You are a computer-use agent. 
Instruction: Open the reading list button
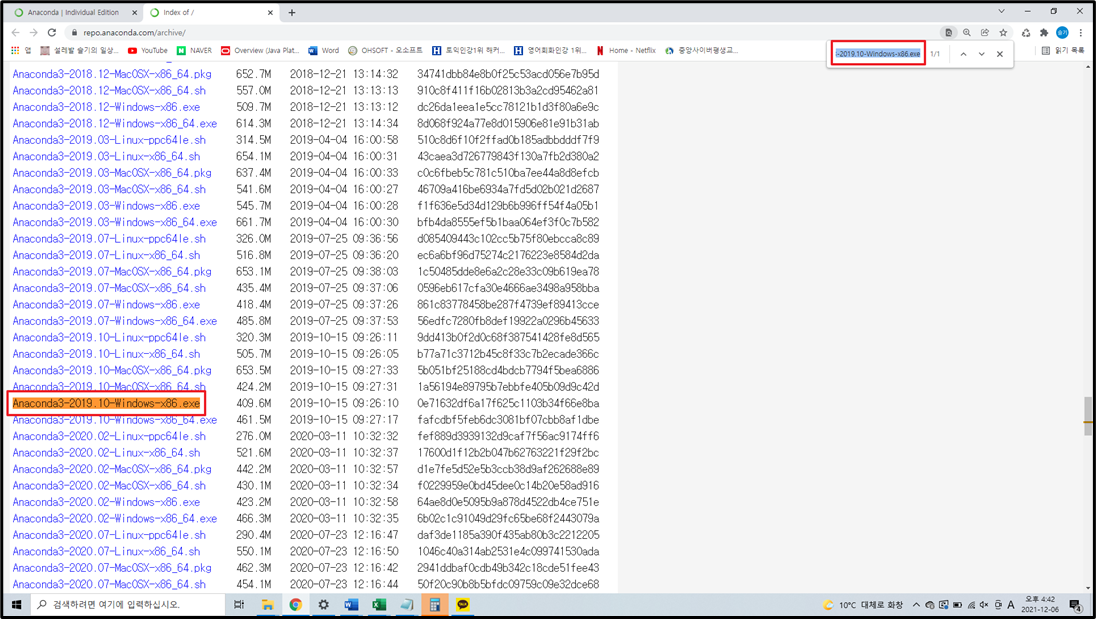tap(1063, 50)
